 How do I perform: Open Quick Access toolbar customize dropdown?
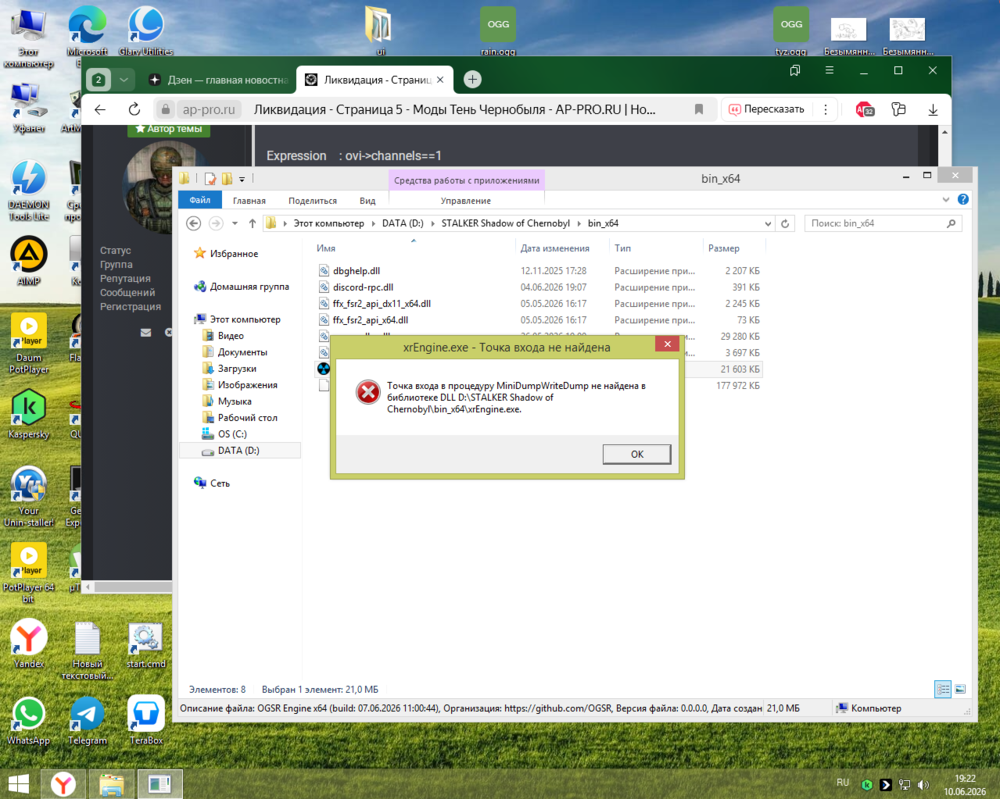242,179
